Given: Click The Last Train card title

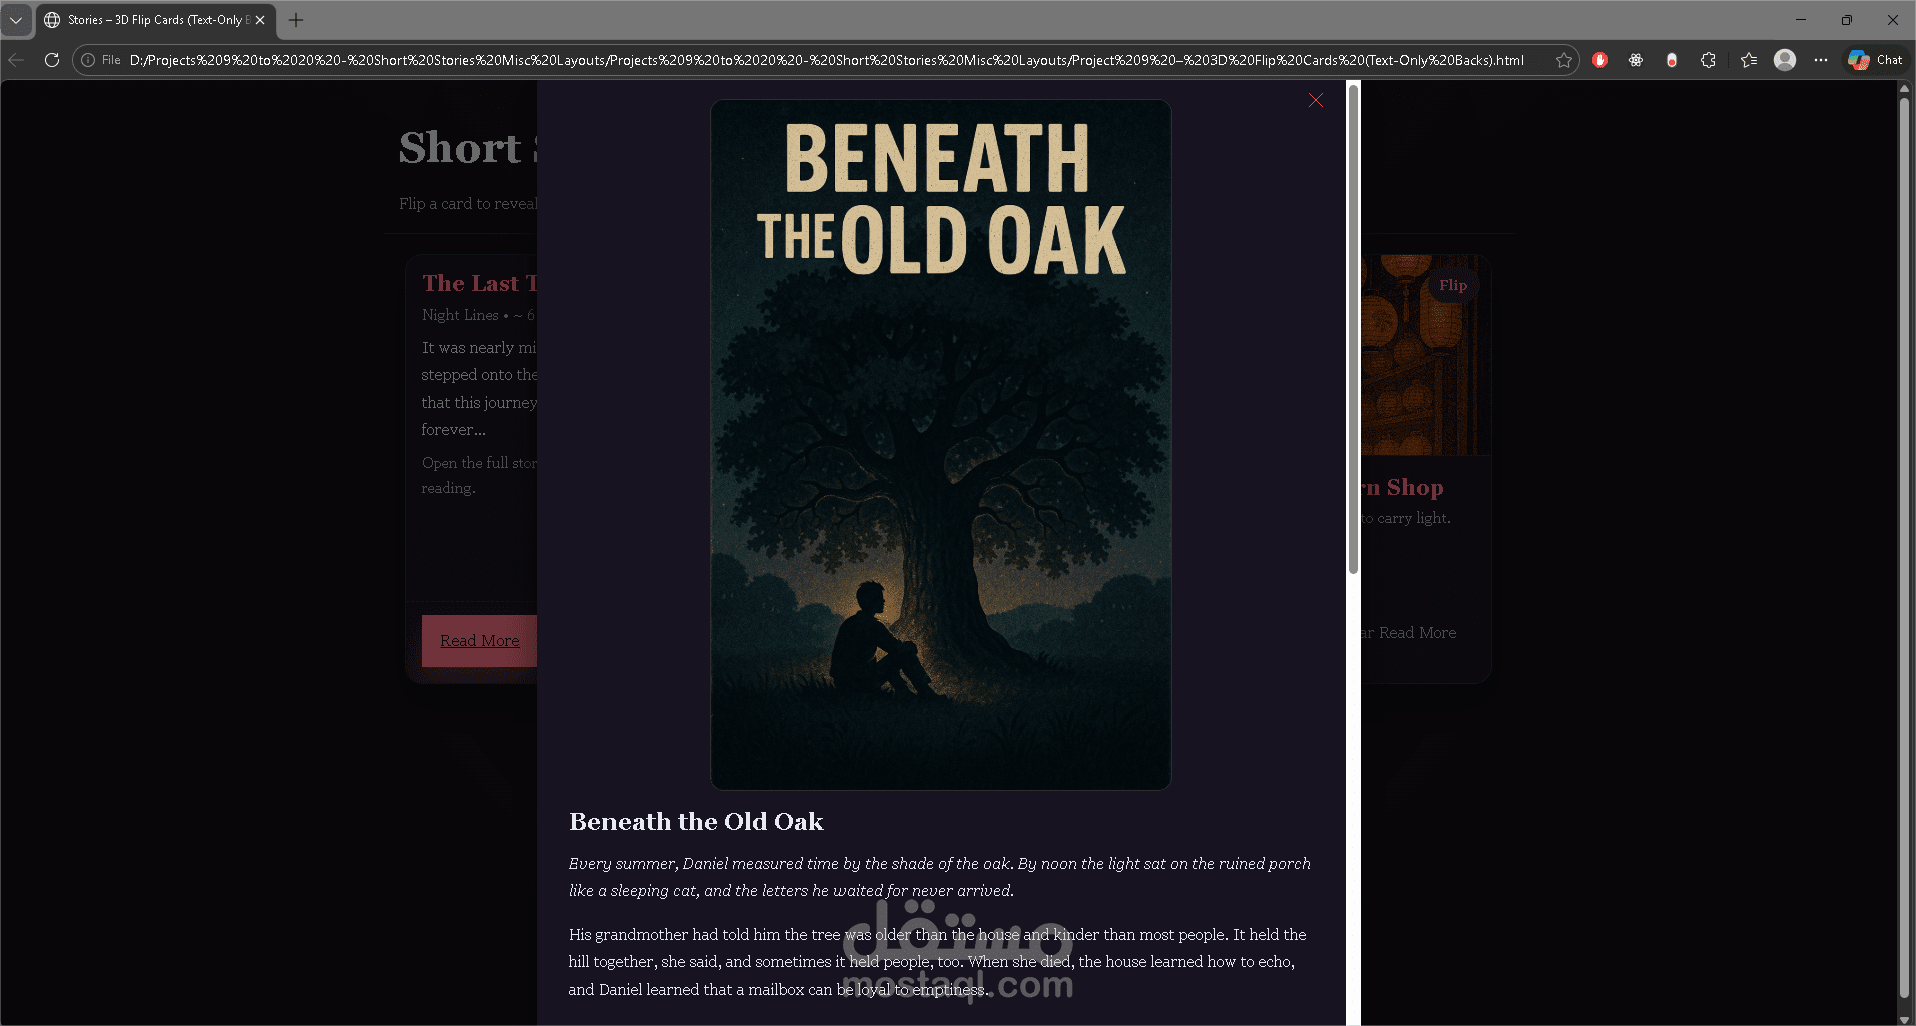Looking at the screenshot, I should (x=479, y=283).
